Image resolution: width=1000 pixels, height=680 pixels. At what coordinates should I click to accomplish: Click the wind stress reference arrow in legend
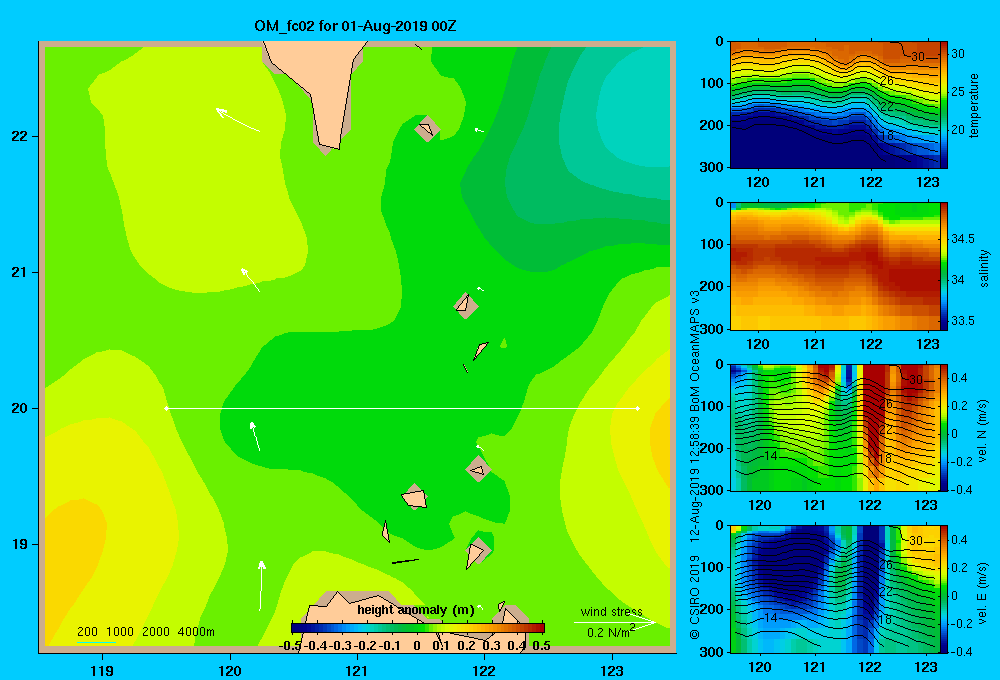615,622
